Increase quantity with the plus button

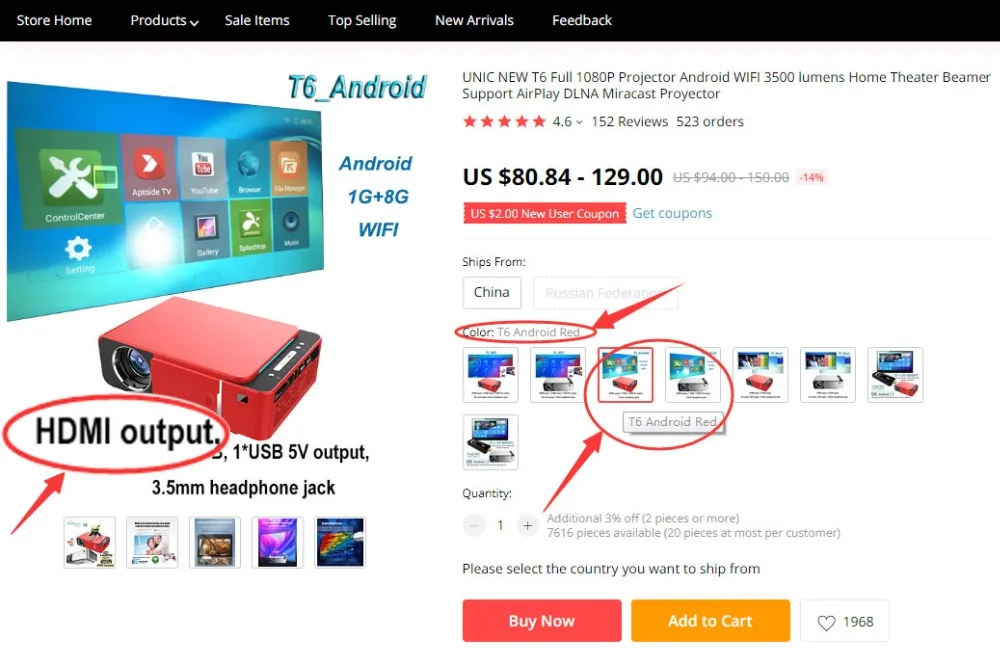coord(527,525)
